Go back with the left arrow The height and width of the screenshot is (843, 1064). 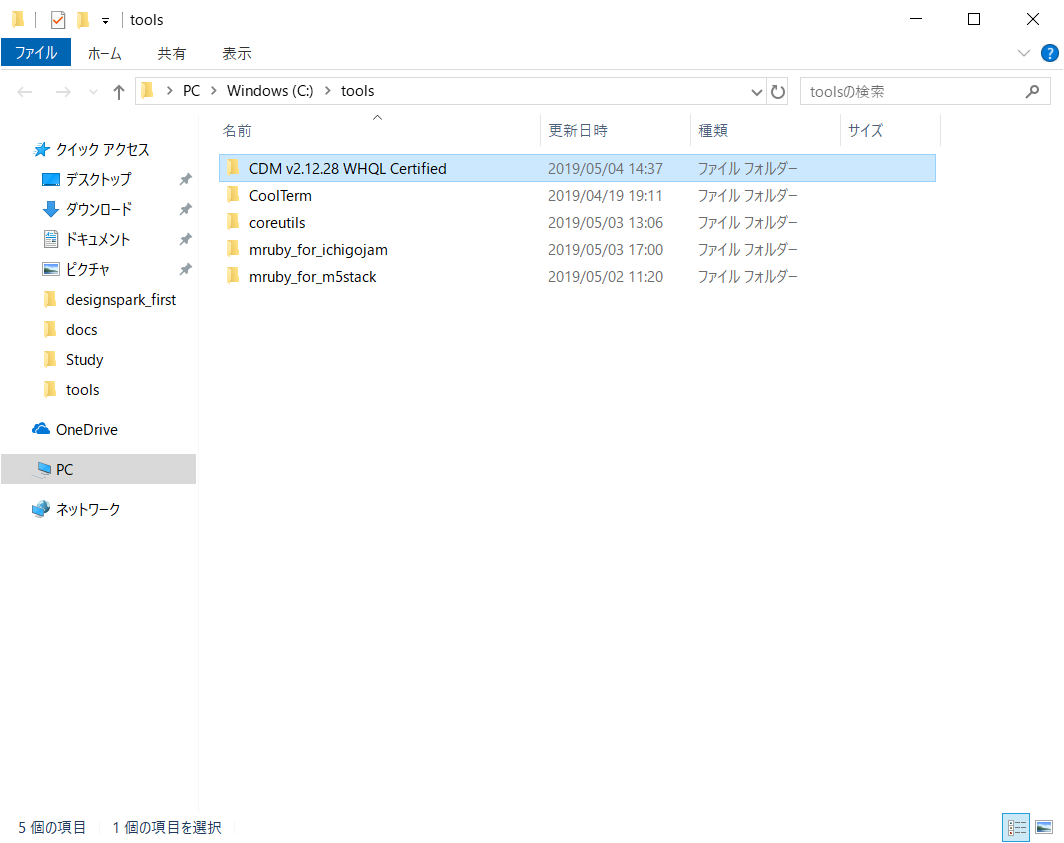pos(25,92)
